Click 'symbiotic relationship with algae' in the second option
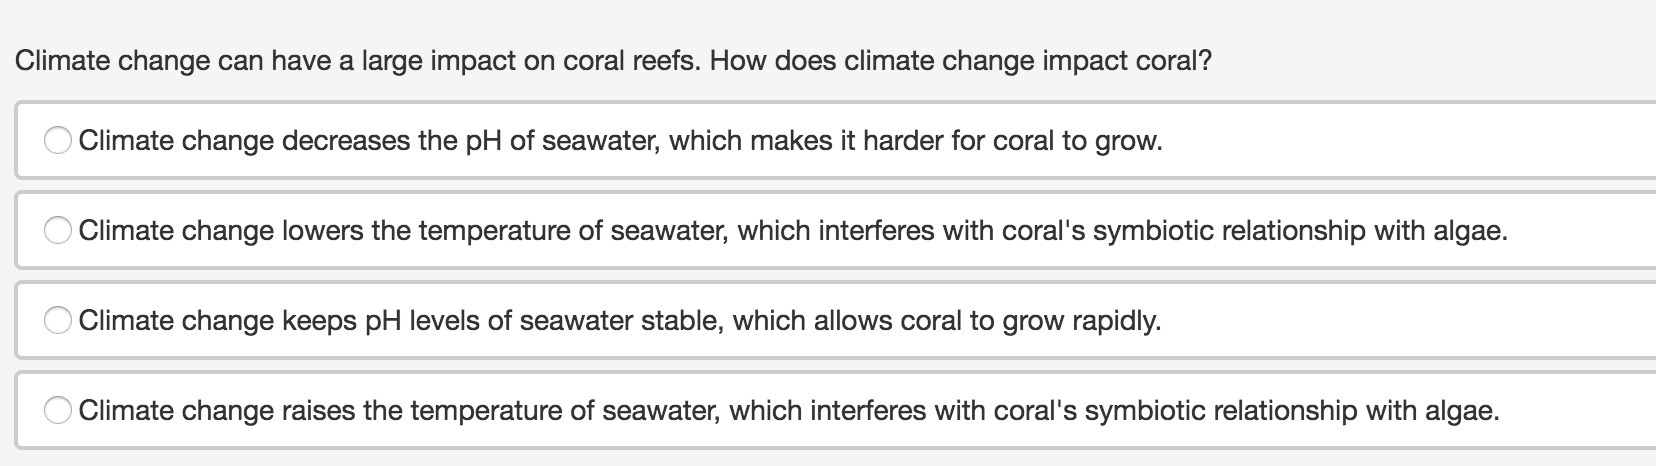 point(1300,231)
